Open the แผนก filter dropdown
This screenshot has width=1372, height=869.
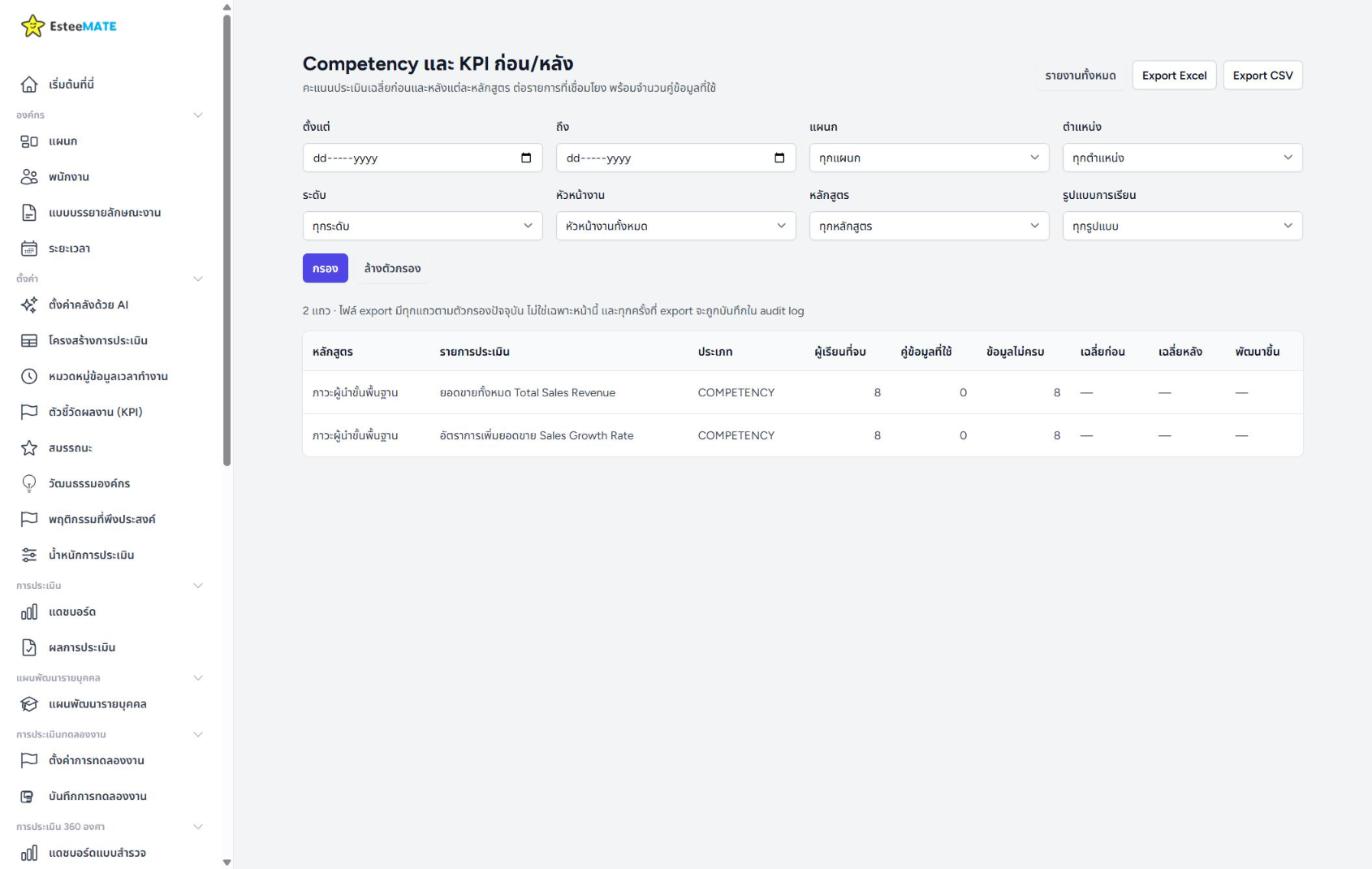click(x=929, y=158)
